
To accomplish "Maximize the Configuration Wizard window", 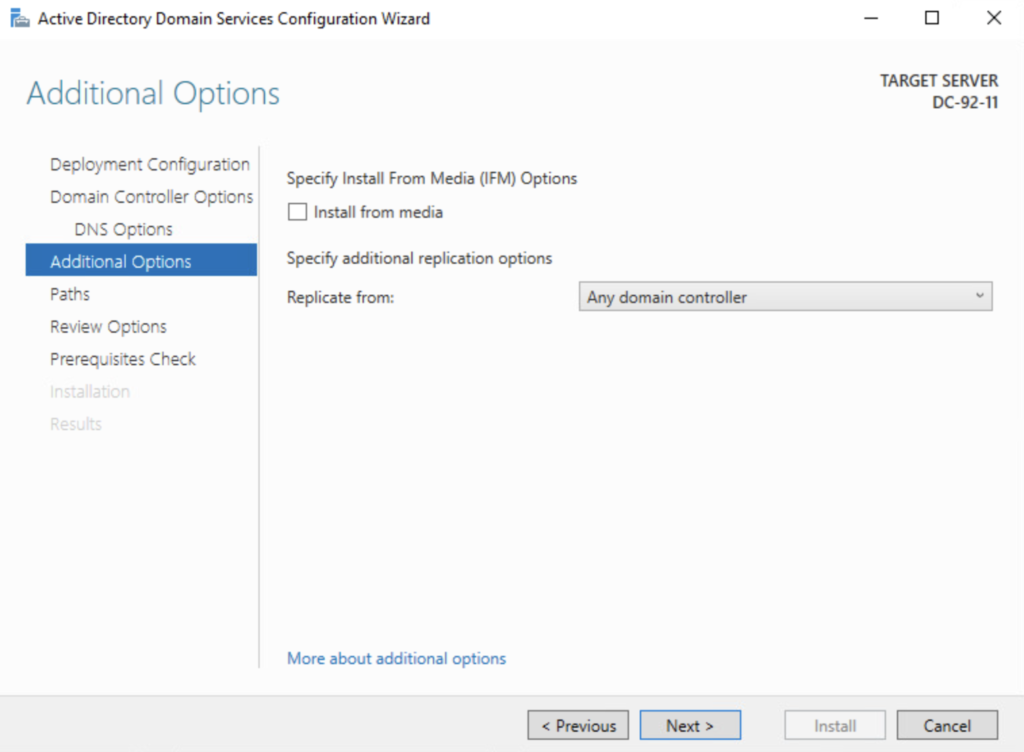I will tap(932, 18).
